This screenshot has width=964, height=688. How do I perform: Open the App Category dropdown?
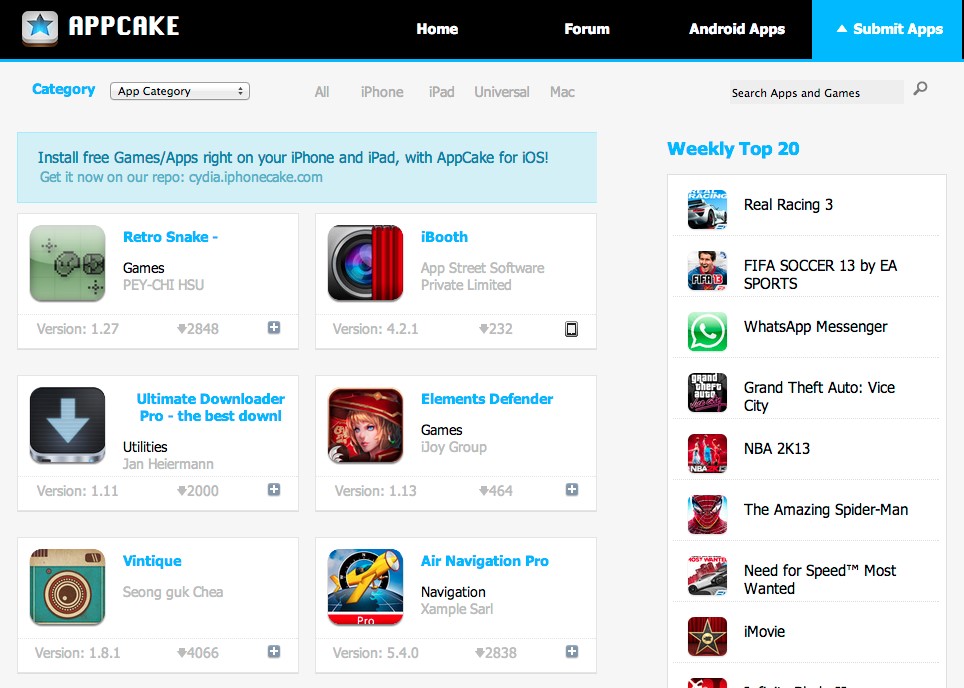tap(180, 91)
